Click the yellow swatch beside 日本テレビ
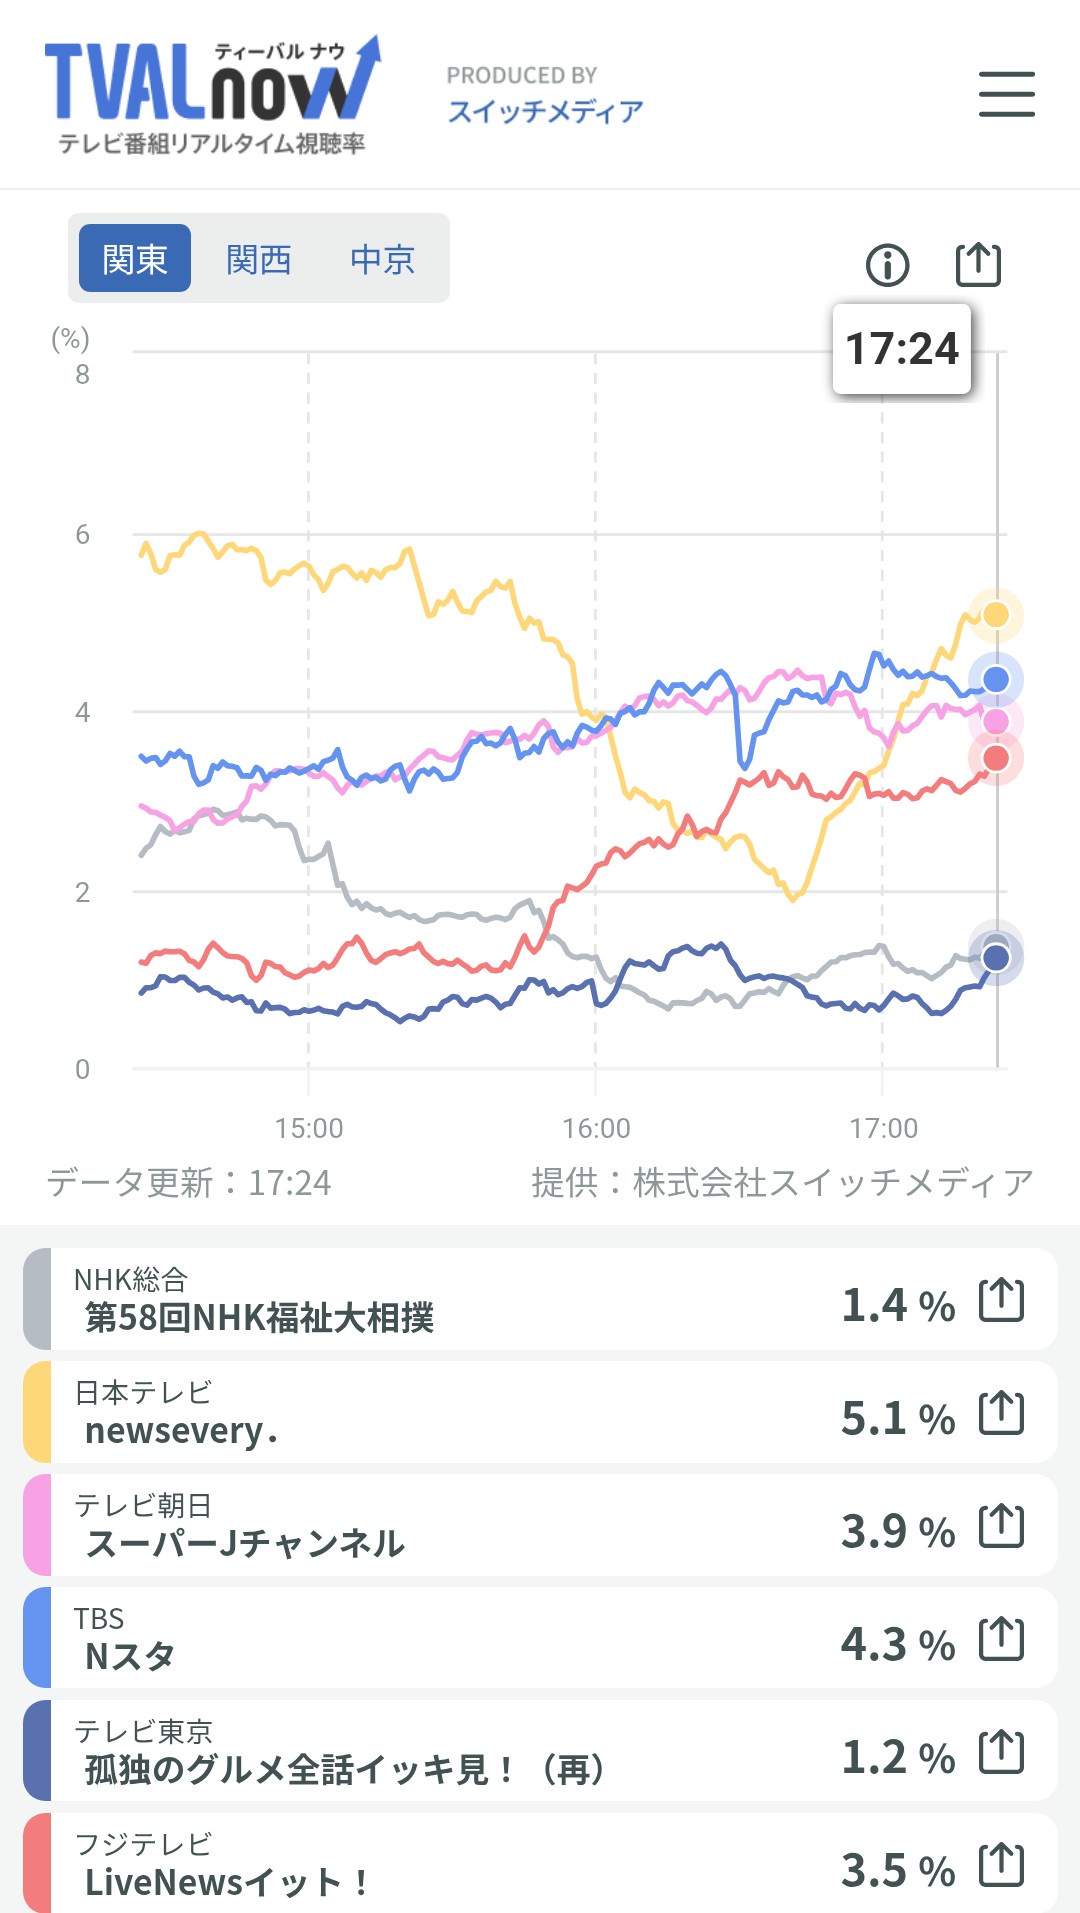This screenshot has height=1913, width=1080. [37, 1412]
